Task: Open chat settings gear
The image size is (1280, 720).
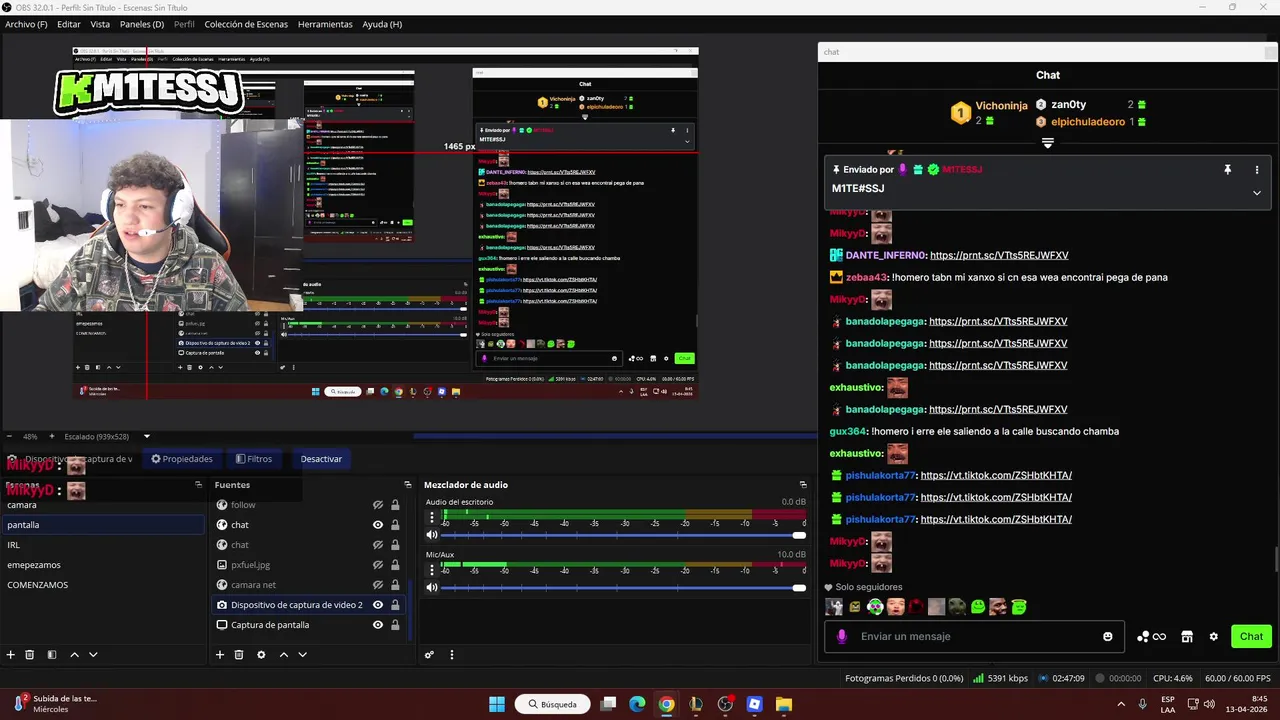Action: 1214,637
